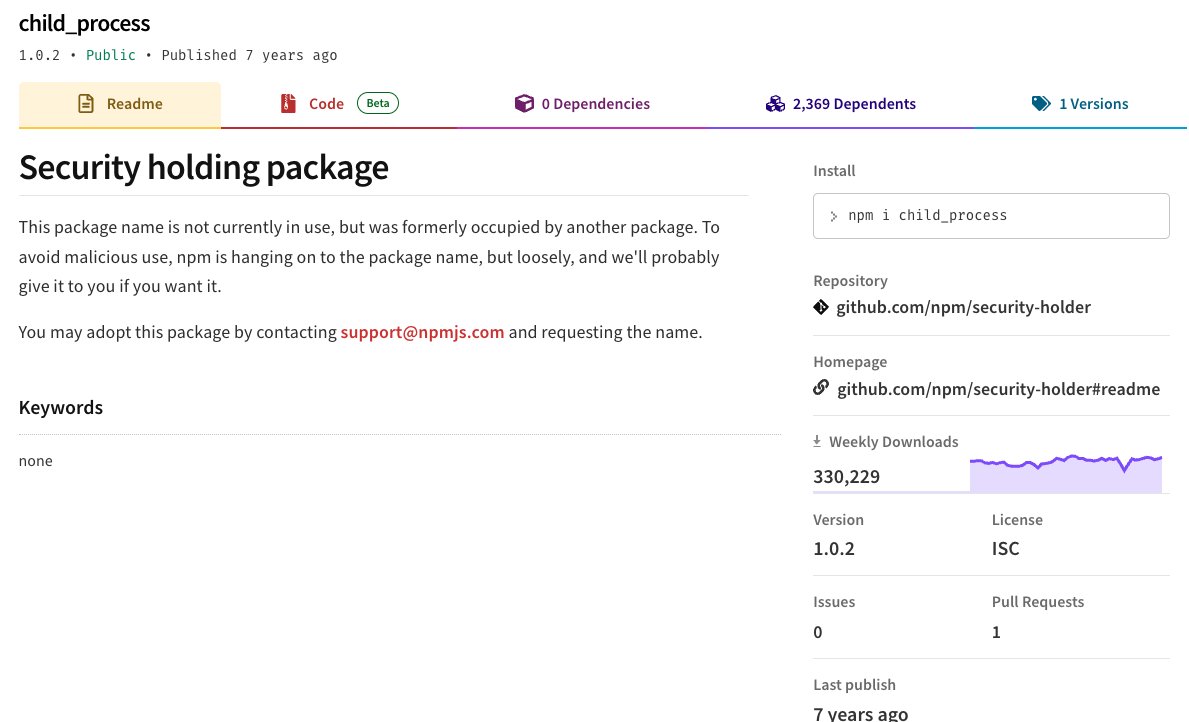The image size is (1189, 722).
Task: Show the 1 Versions tab
Action: (1080, 104)
